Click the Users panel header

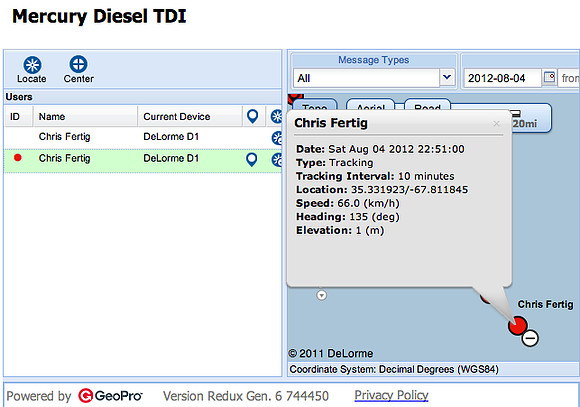[143, 97]
